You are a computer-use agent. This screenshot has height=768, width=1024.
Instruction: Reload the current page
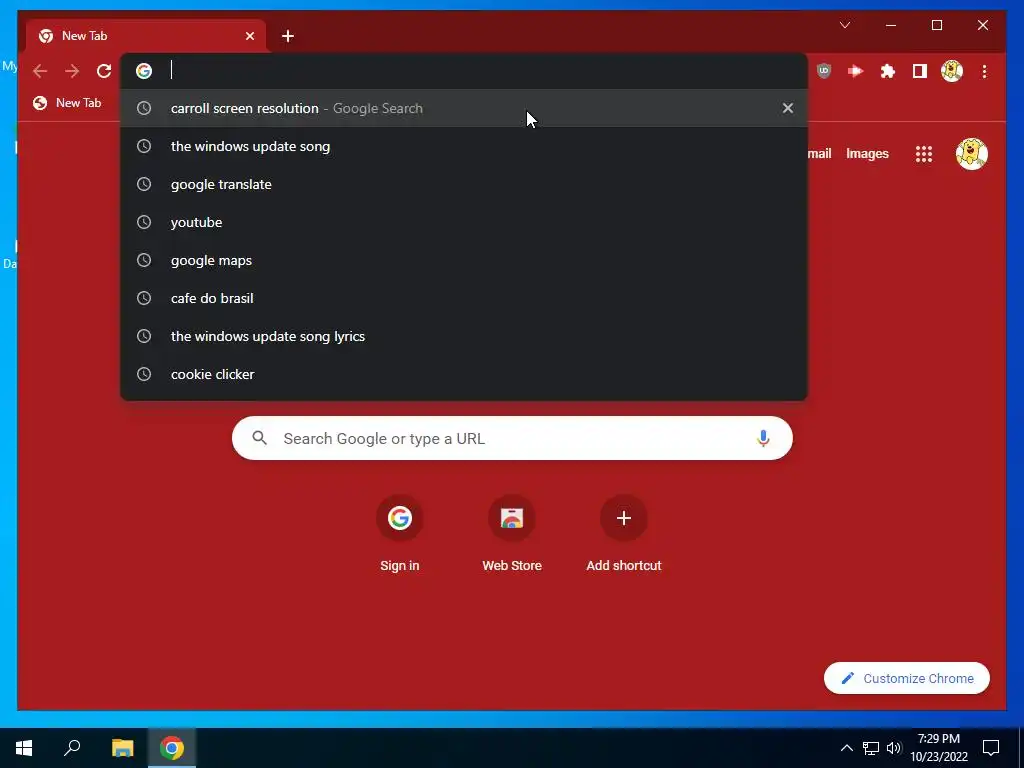click(104, 71)
